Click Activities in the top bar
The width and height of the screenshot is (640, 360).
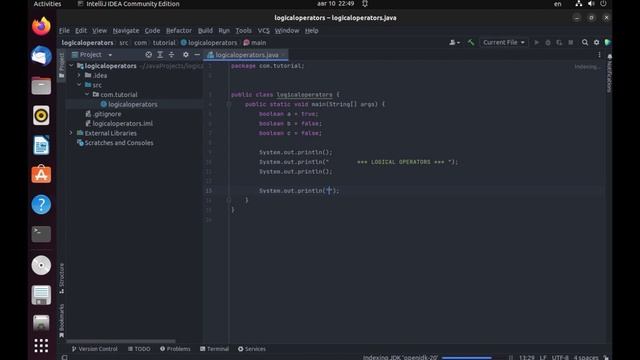click(47, 4)
